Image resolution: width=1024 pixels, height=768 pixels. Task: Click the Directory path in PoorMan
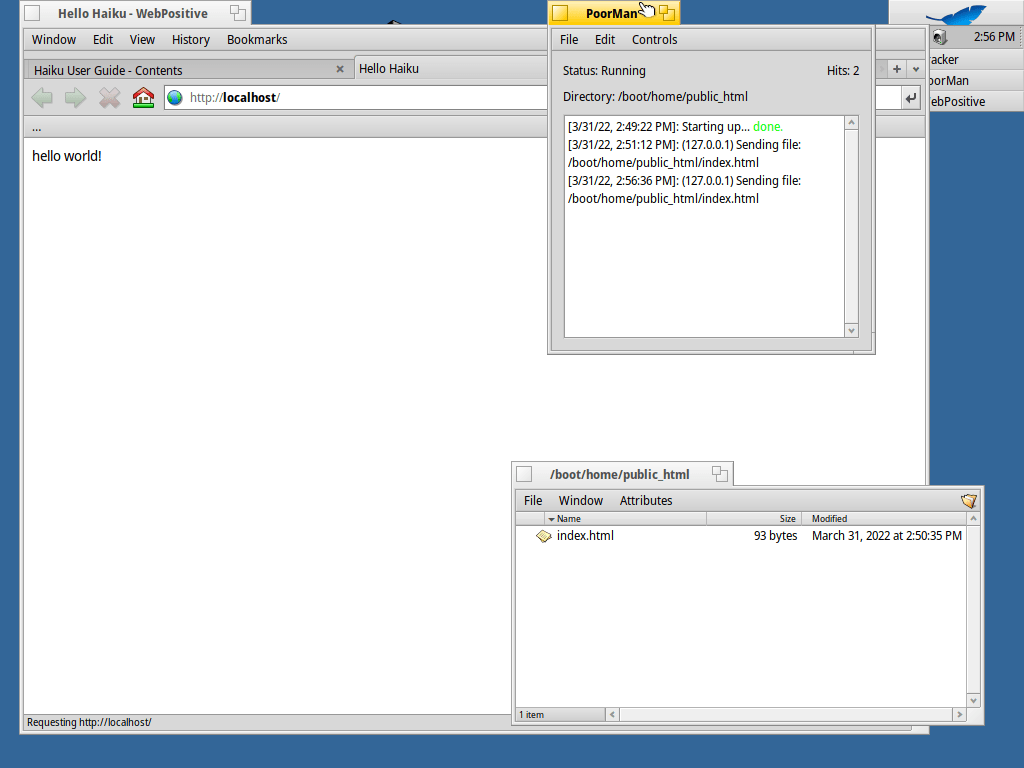pos(655,97)
